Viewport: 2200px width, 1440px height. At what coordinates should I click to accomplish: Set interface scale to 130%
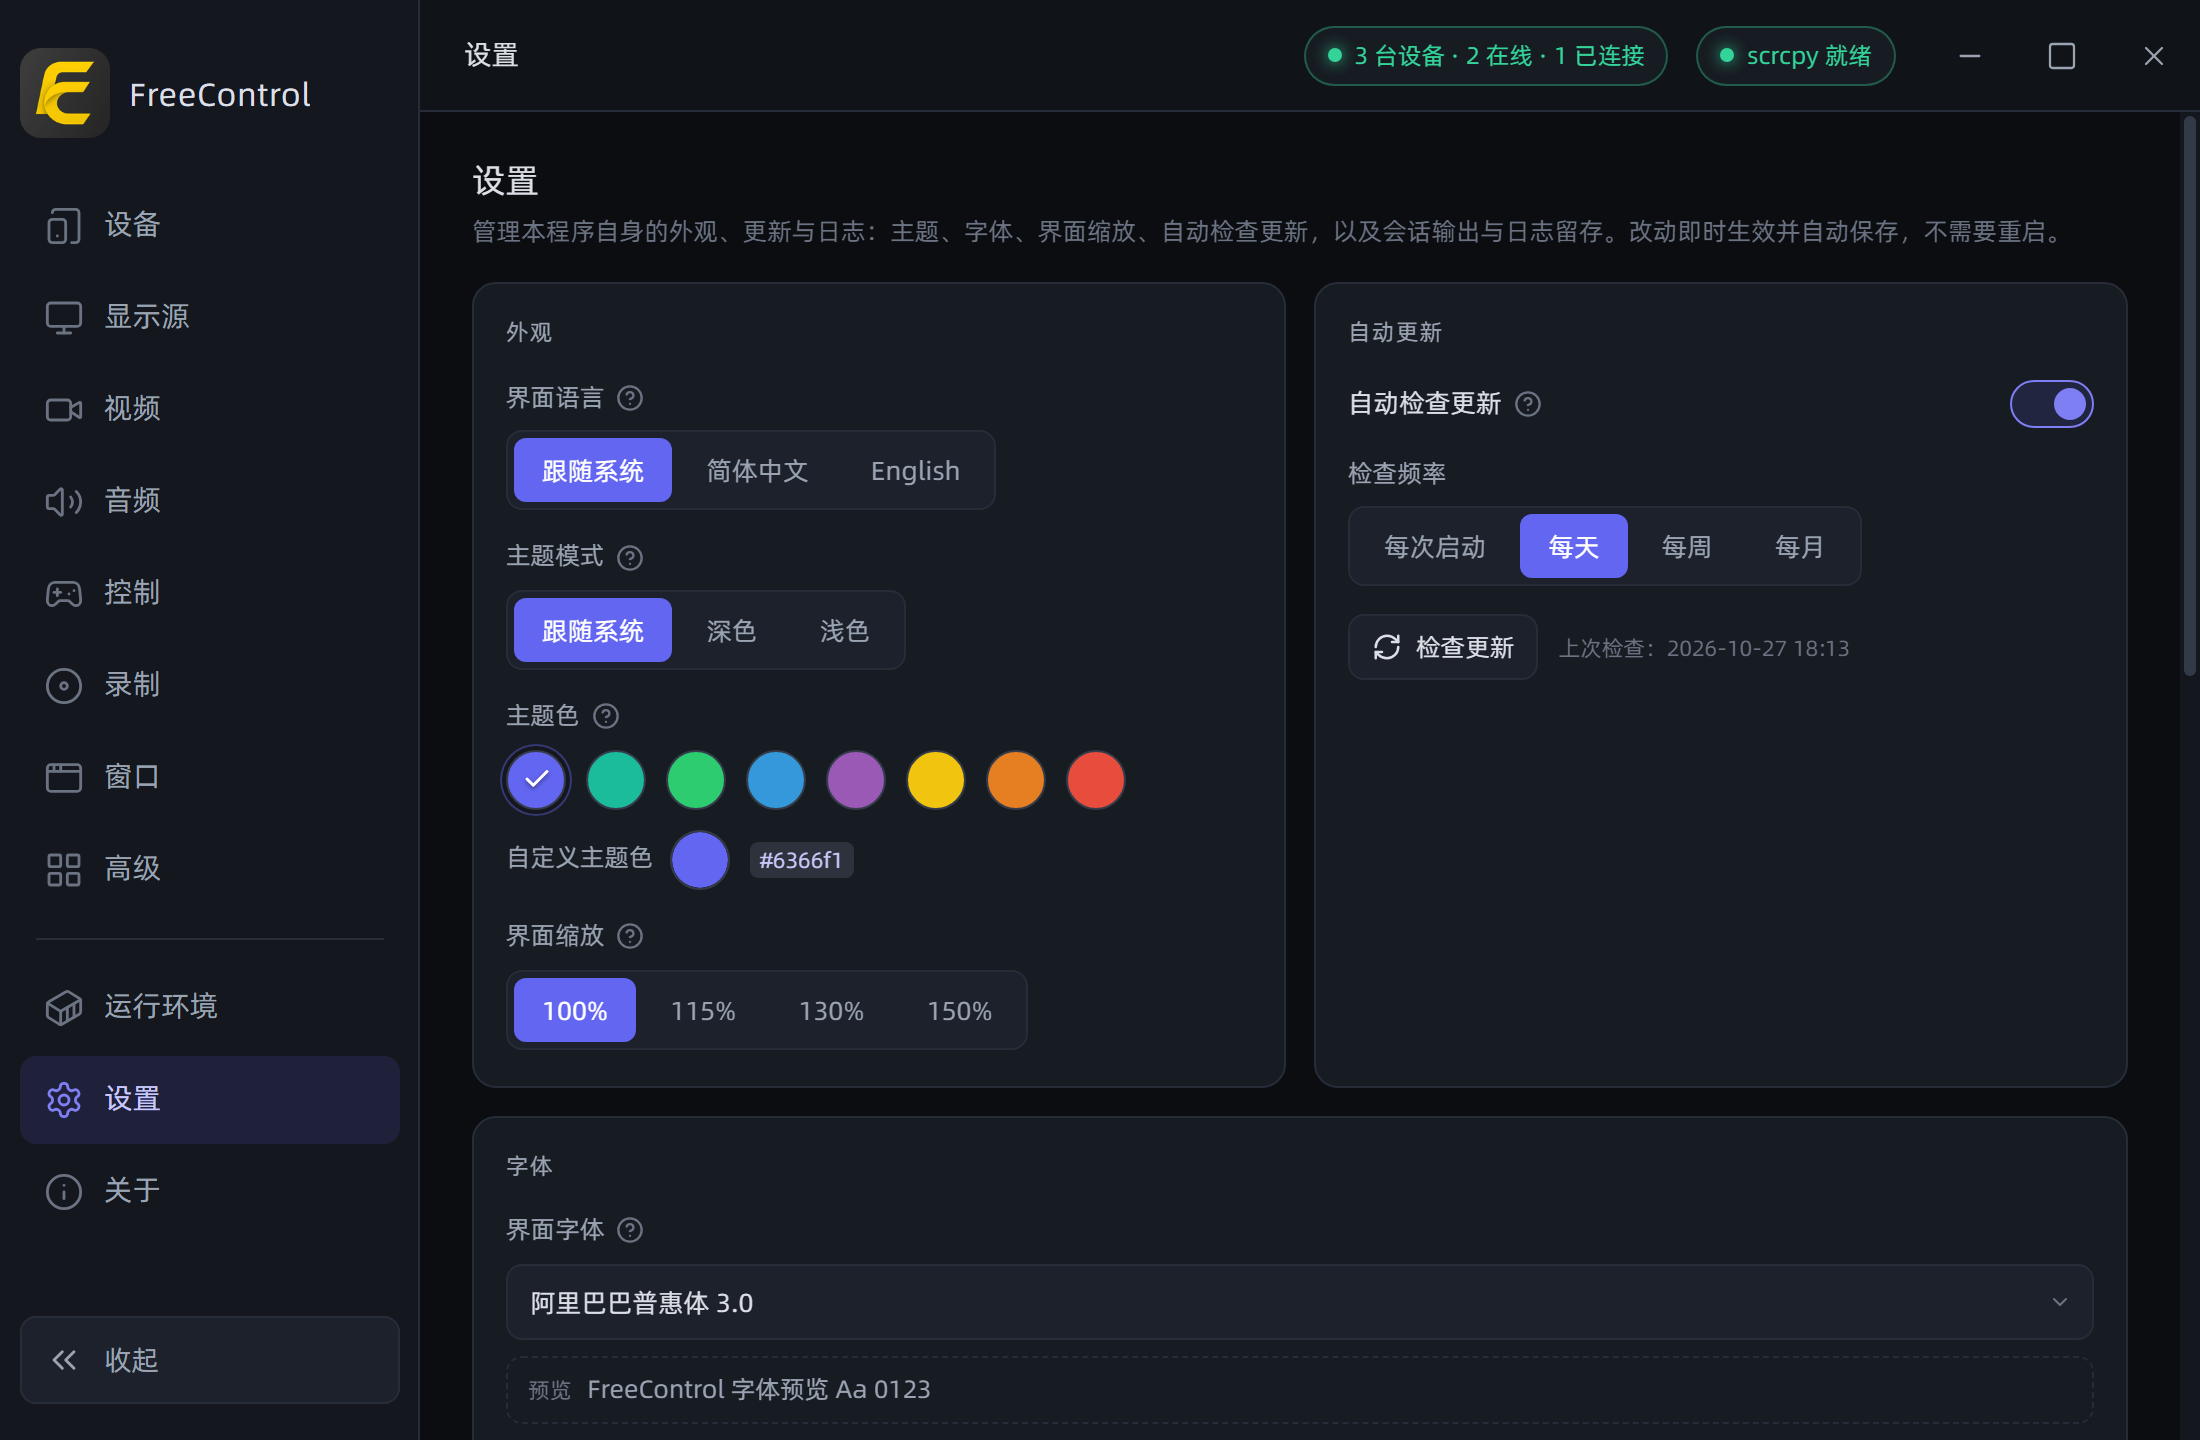point(831,1011)
